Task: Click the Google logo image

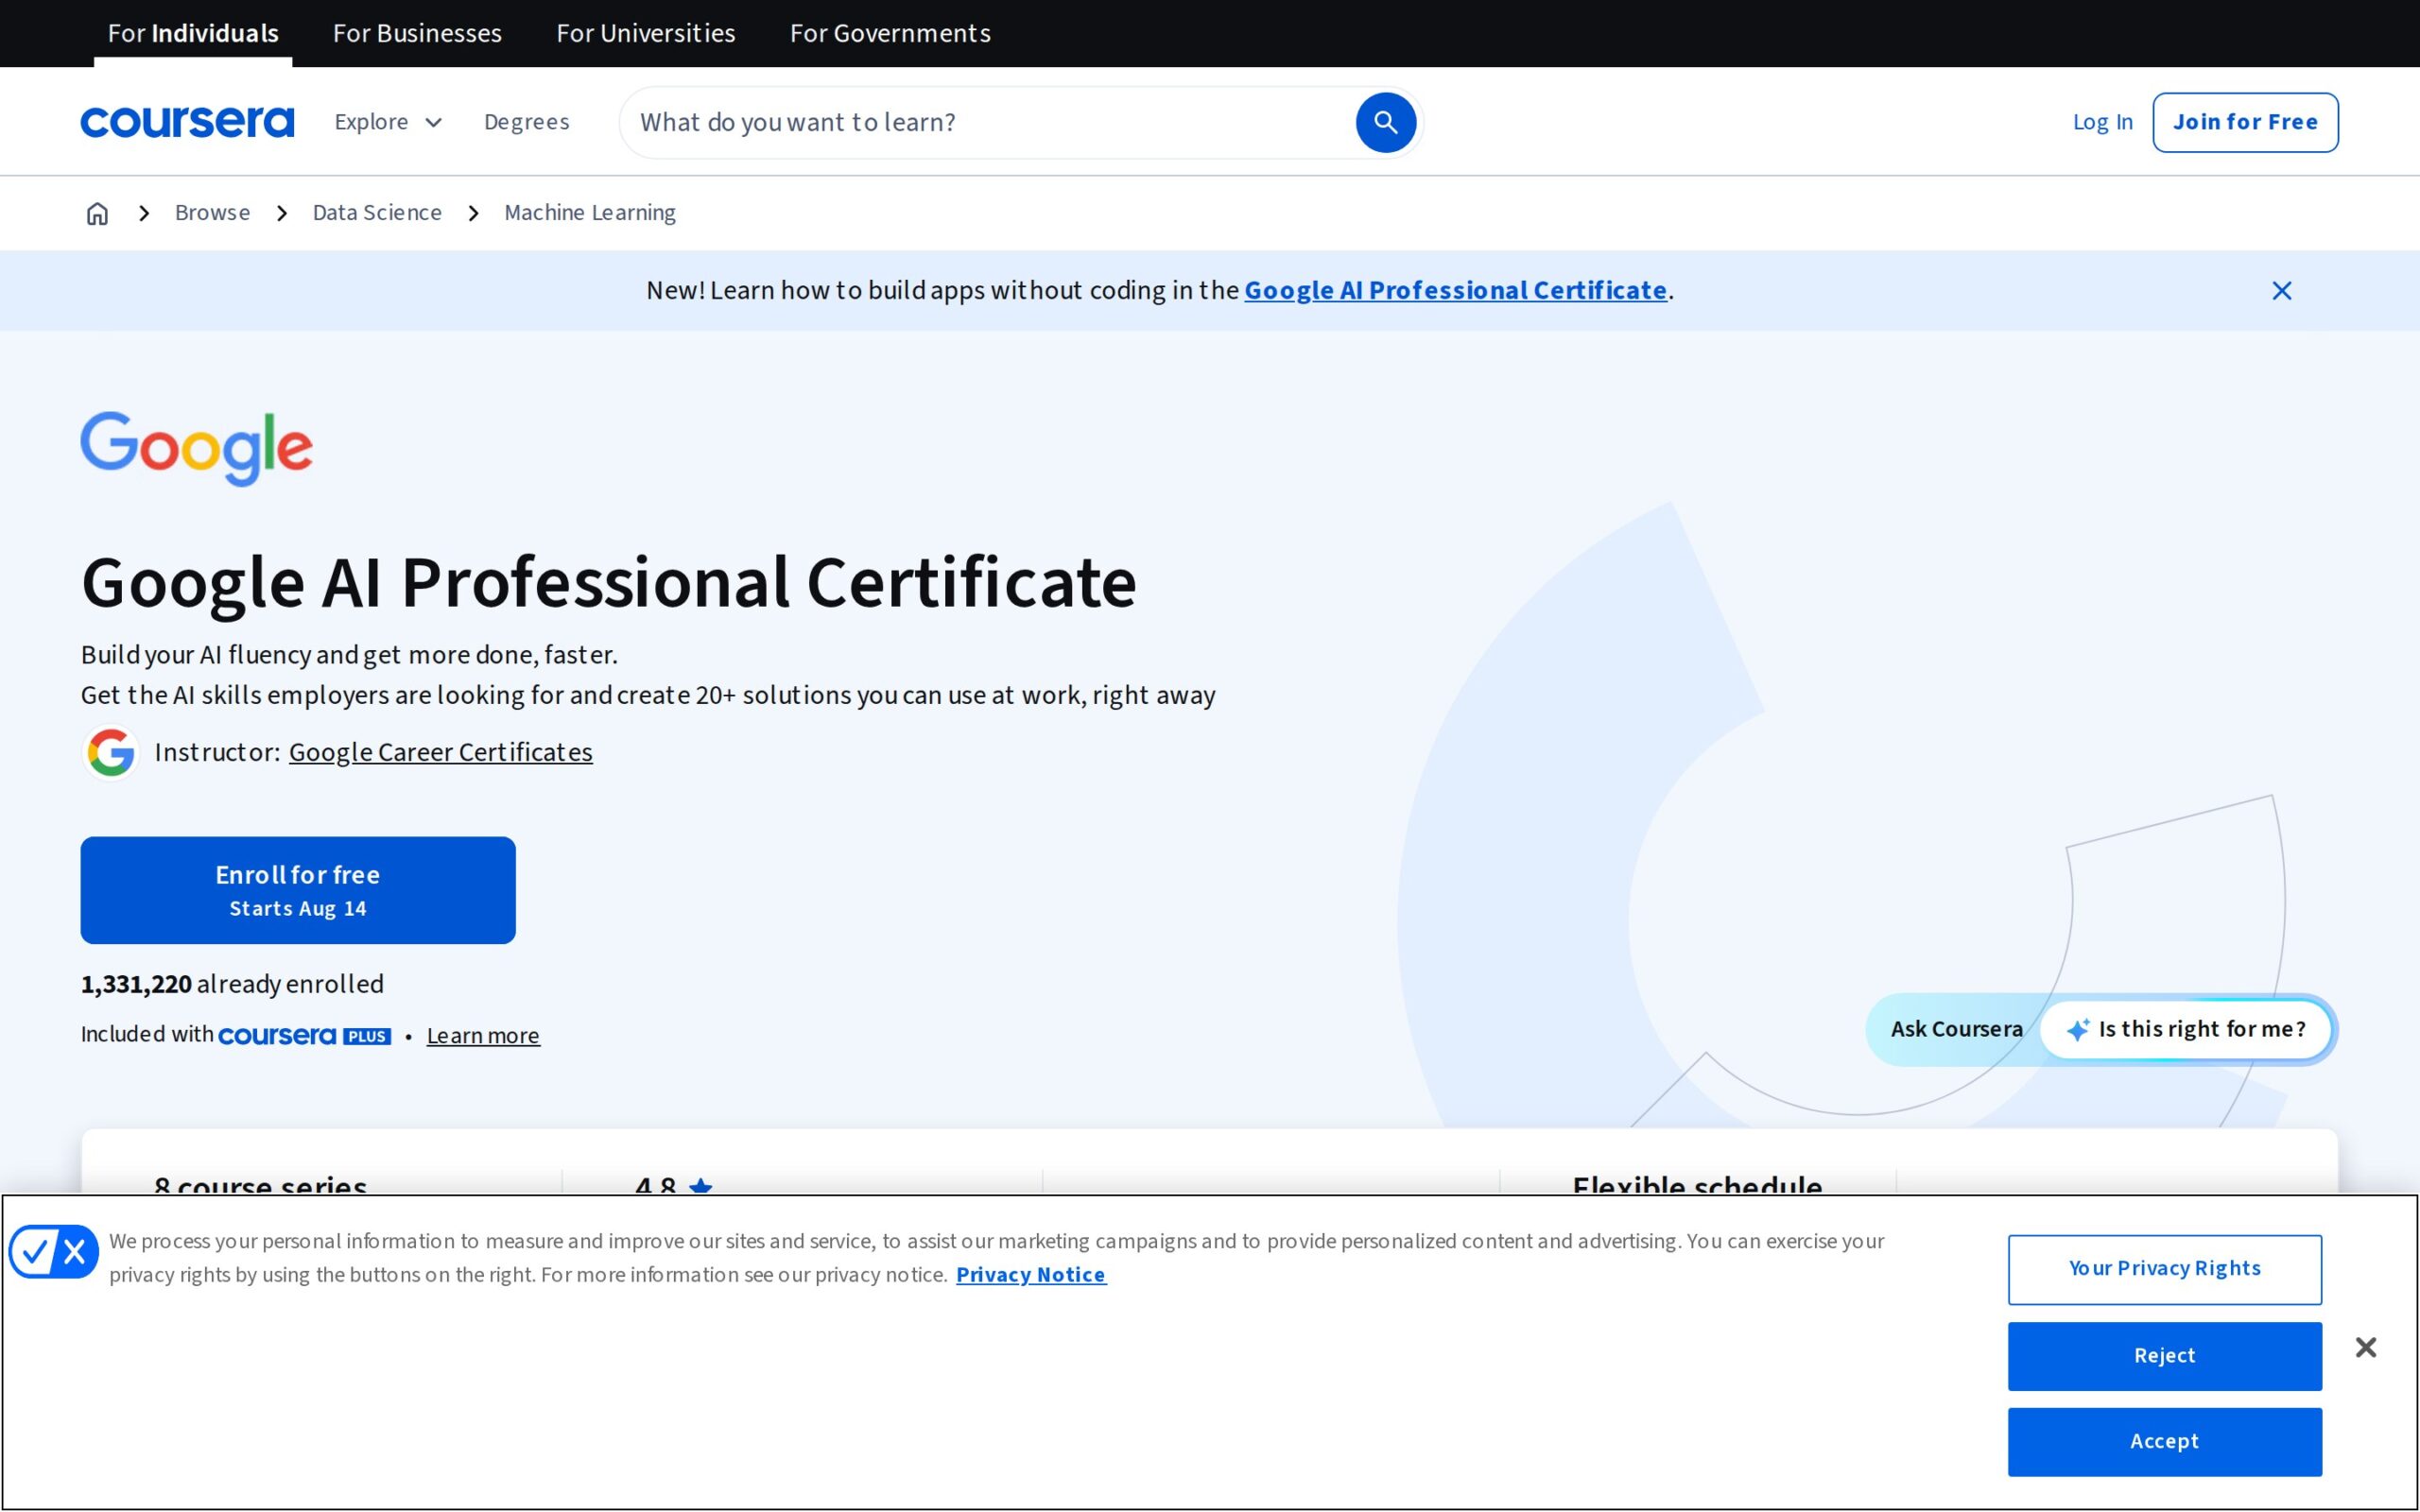Action: pyautogui.click(x=197, y=448)
